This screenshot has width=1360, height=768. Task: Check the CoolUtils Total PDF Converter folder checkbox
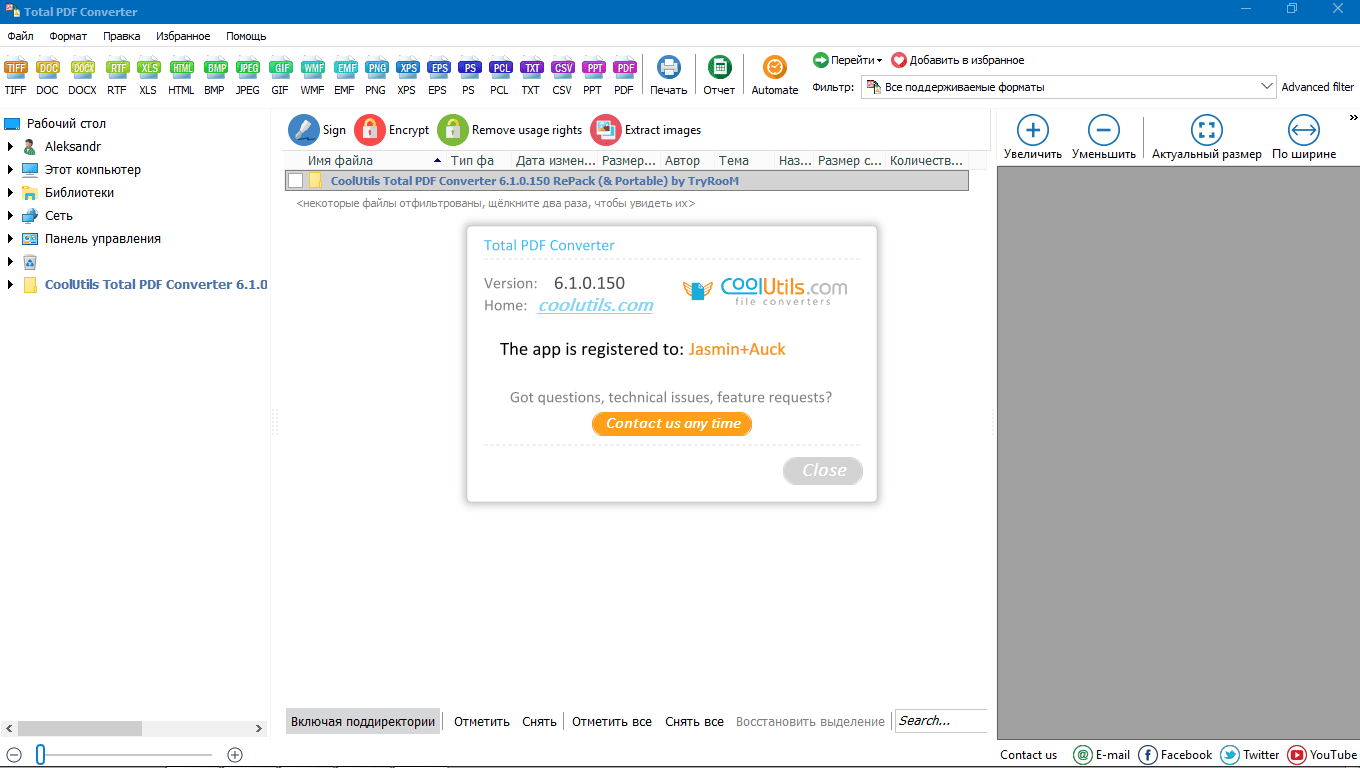click(296, 181)
